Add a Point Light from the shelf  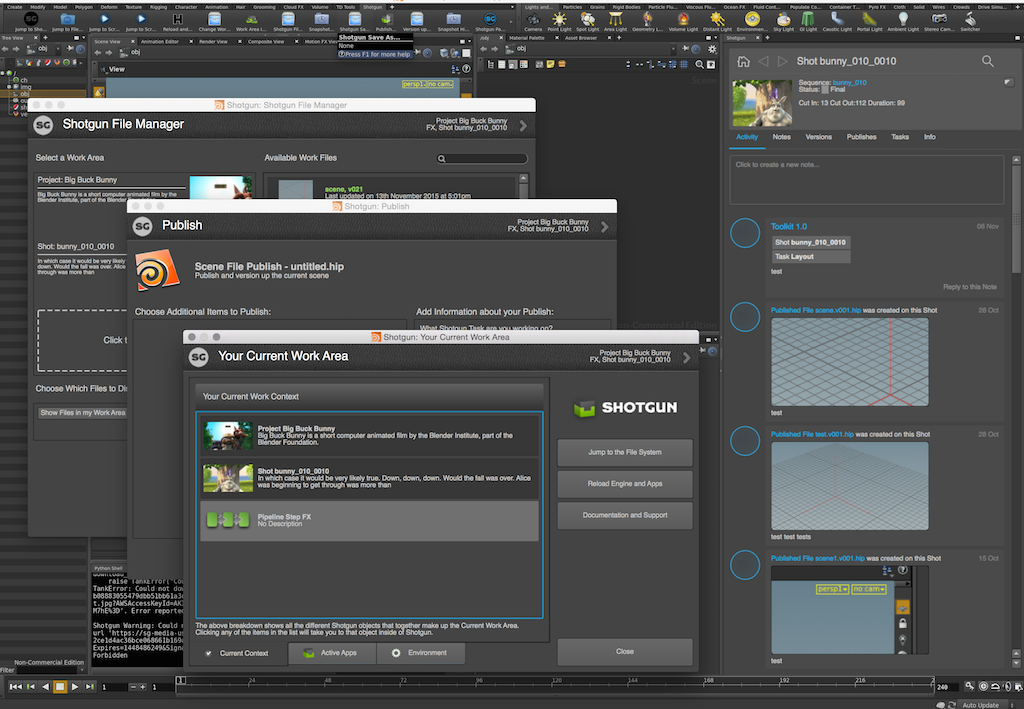pyautogui.click(x=559, y=22)
